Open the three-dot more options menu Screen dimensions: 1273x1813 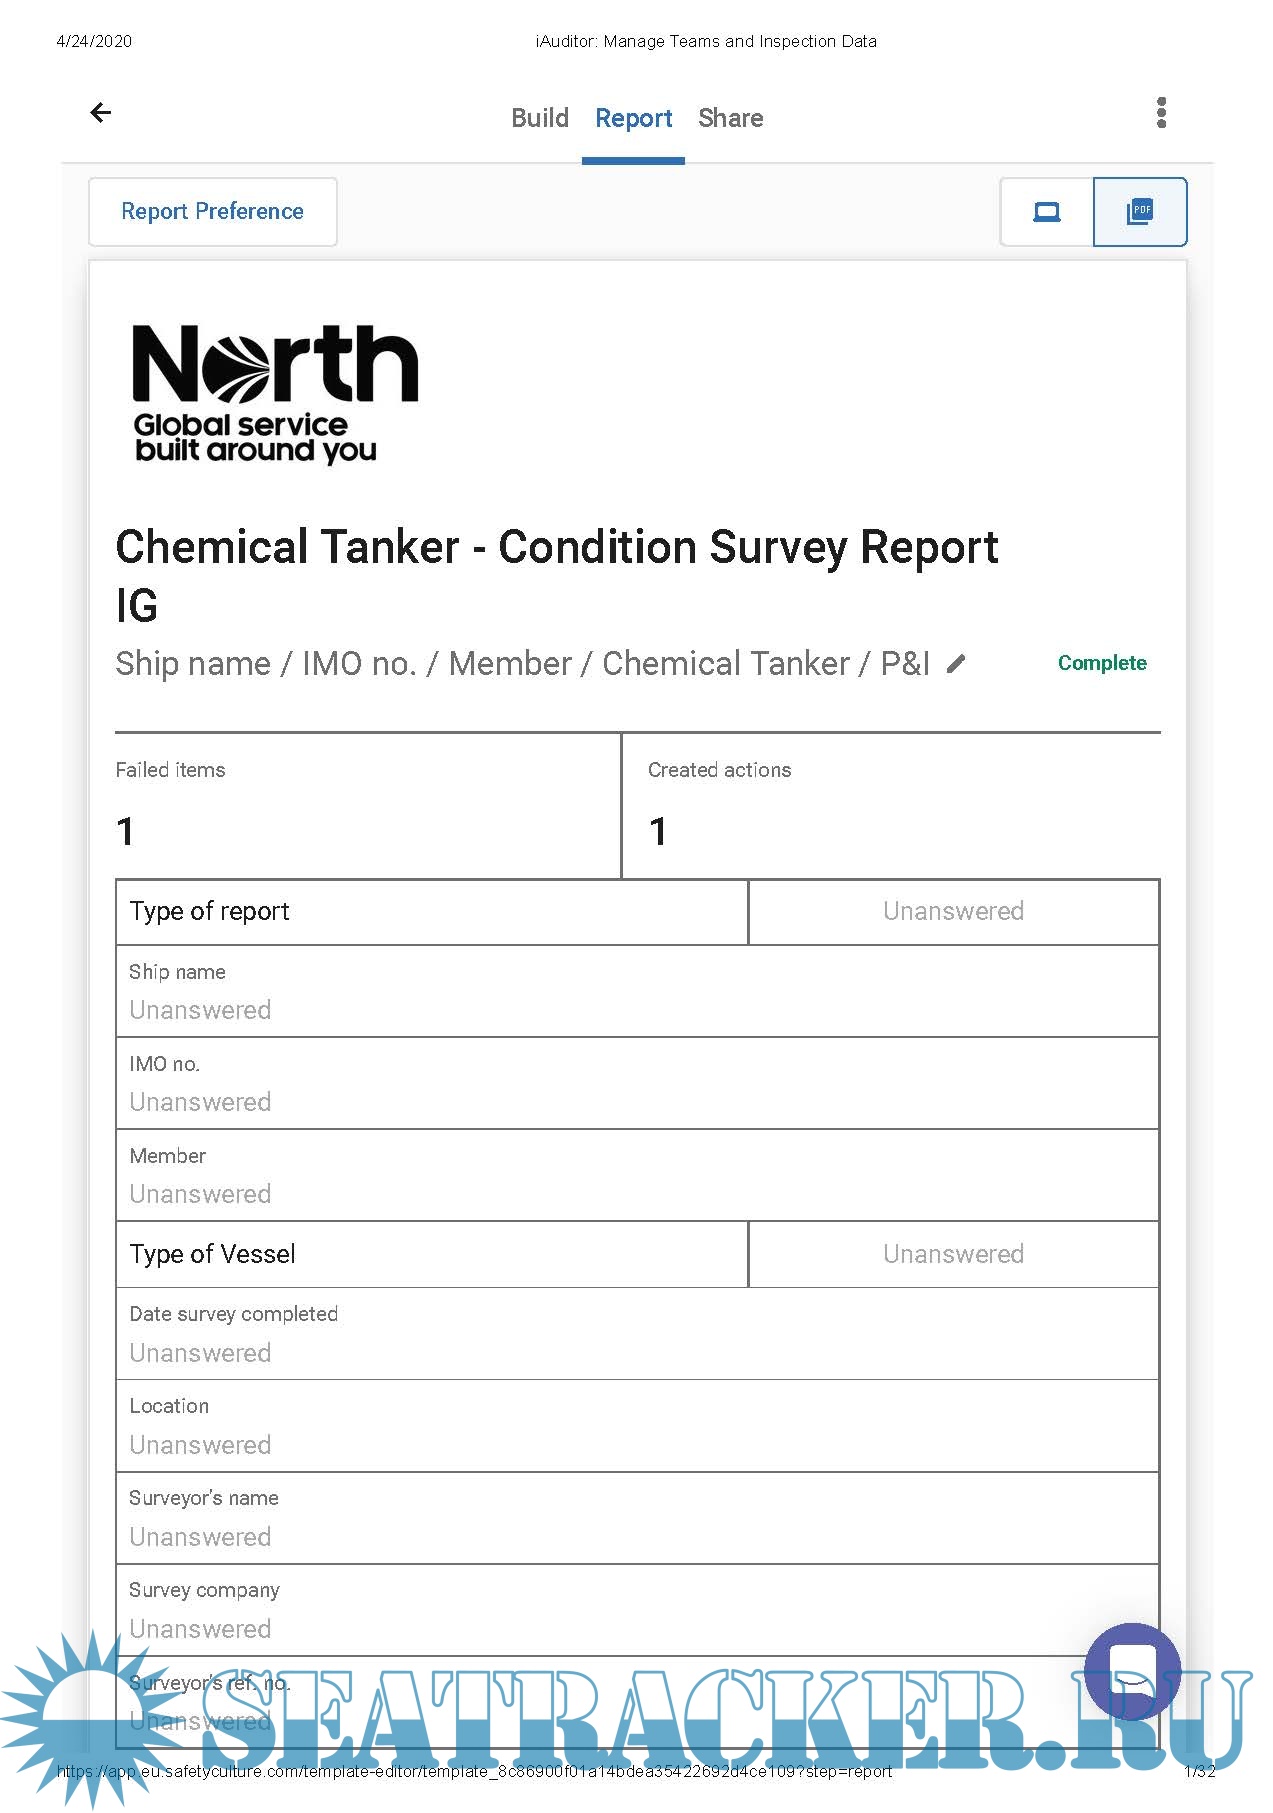click(x=1161, y=113)
